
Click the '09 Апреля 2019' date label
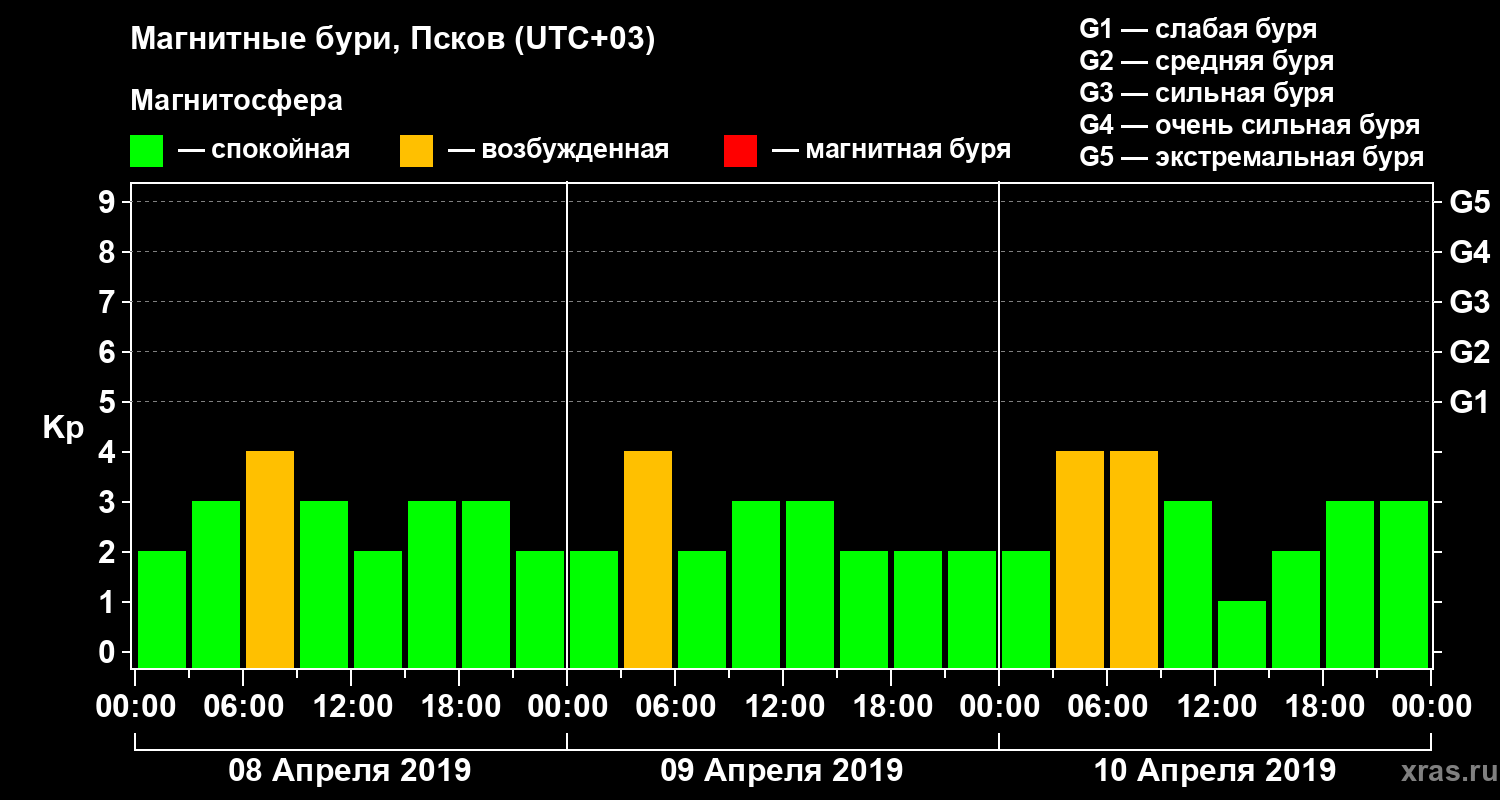click(x=782, y=771)
